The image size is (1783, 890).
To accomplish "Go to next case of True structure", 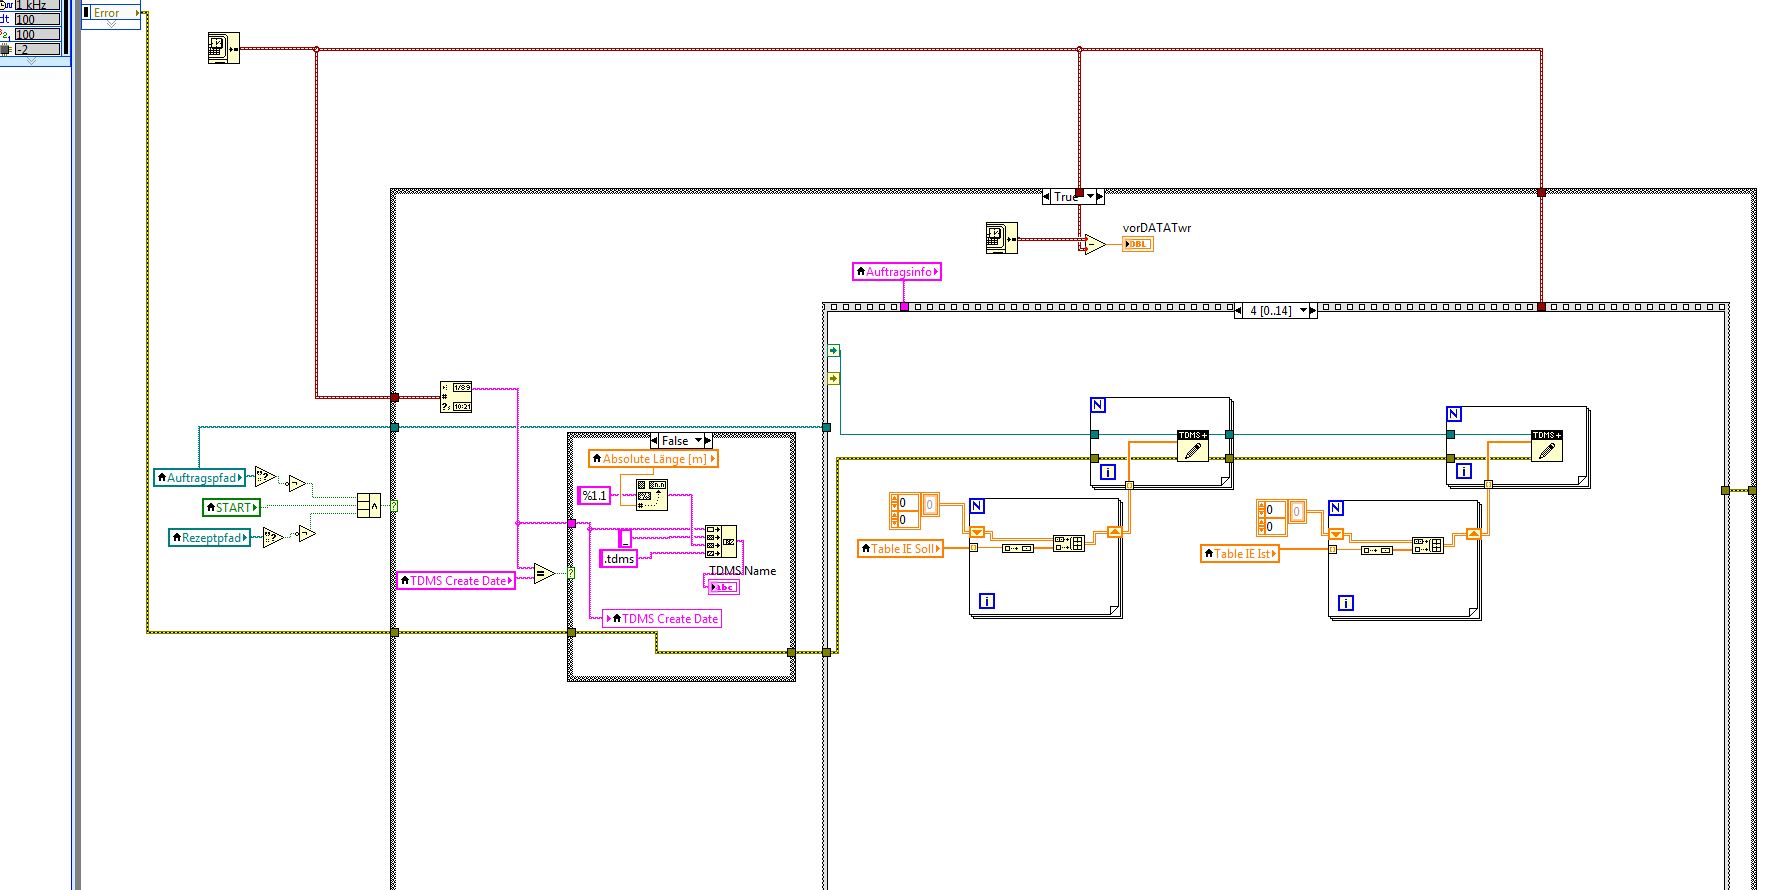I will 1100,197.
